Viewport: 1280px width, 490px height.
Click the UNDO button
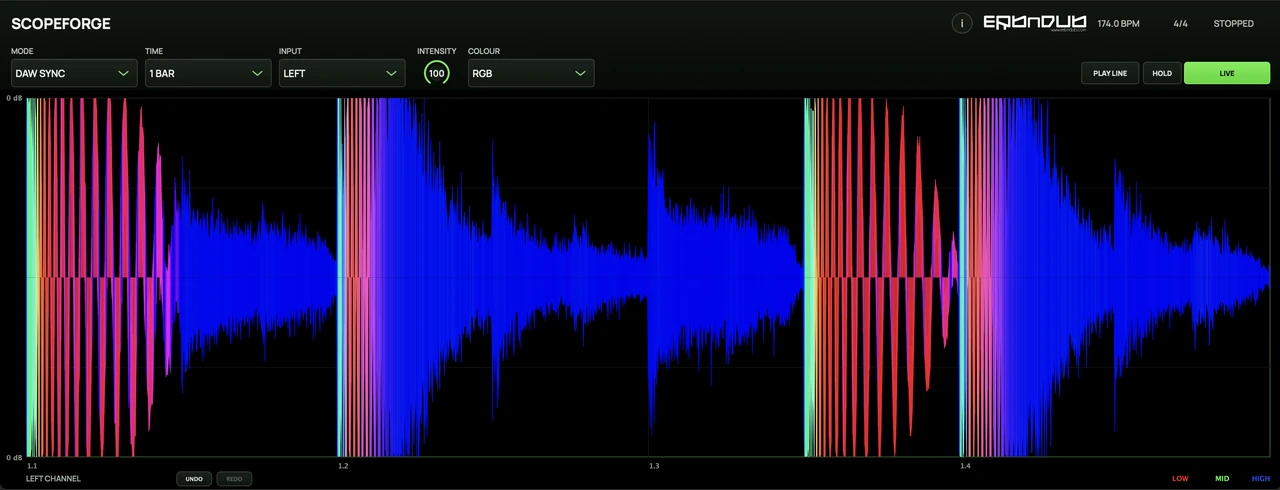(194, 479)
